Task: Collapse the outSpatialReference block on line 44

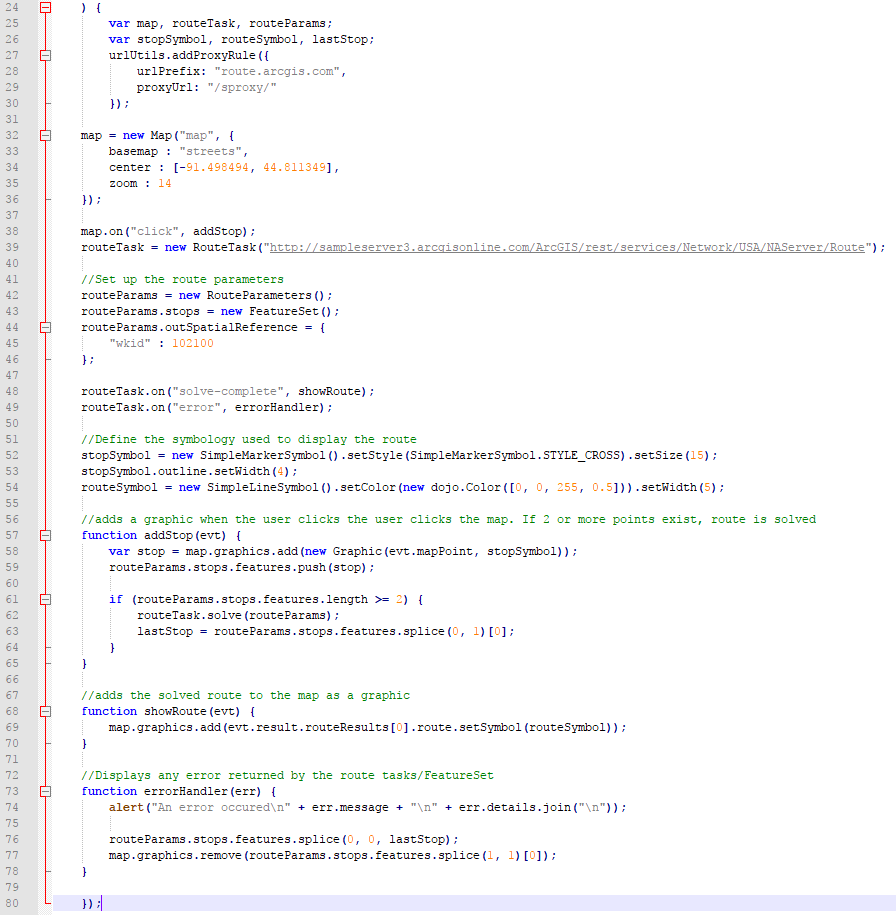Action: (46, 327)
